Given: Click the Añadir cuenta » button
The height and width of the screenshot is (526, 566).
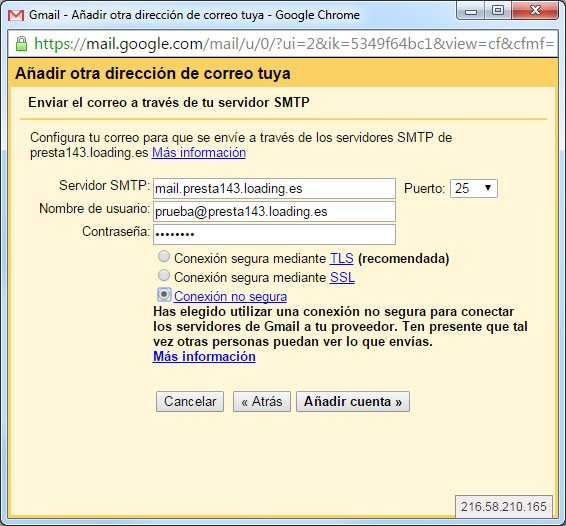Looking at the screenshot, I should coord(353,401).
